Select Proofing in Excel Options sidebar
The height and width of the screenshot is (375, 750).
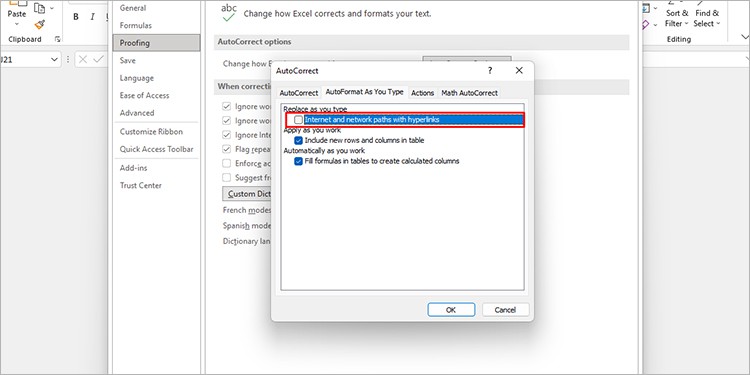(x=156, y=43)
